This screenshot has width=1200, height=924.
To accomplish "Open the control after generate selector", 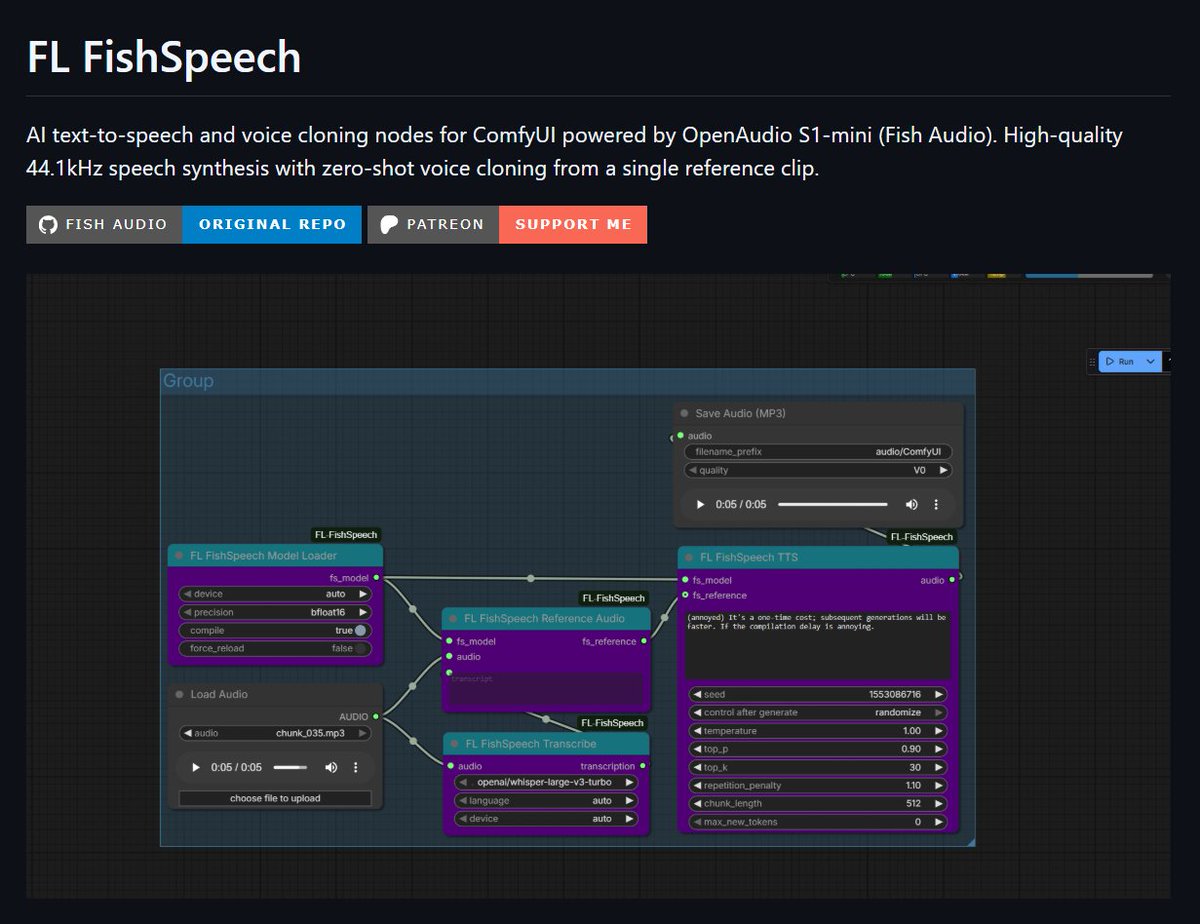I will tap(818, 712).
